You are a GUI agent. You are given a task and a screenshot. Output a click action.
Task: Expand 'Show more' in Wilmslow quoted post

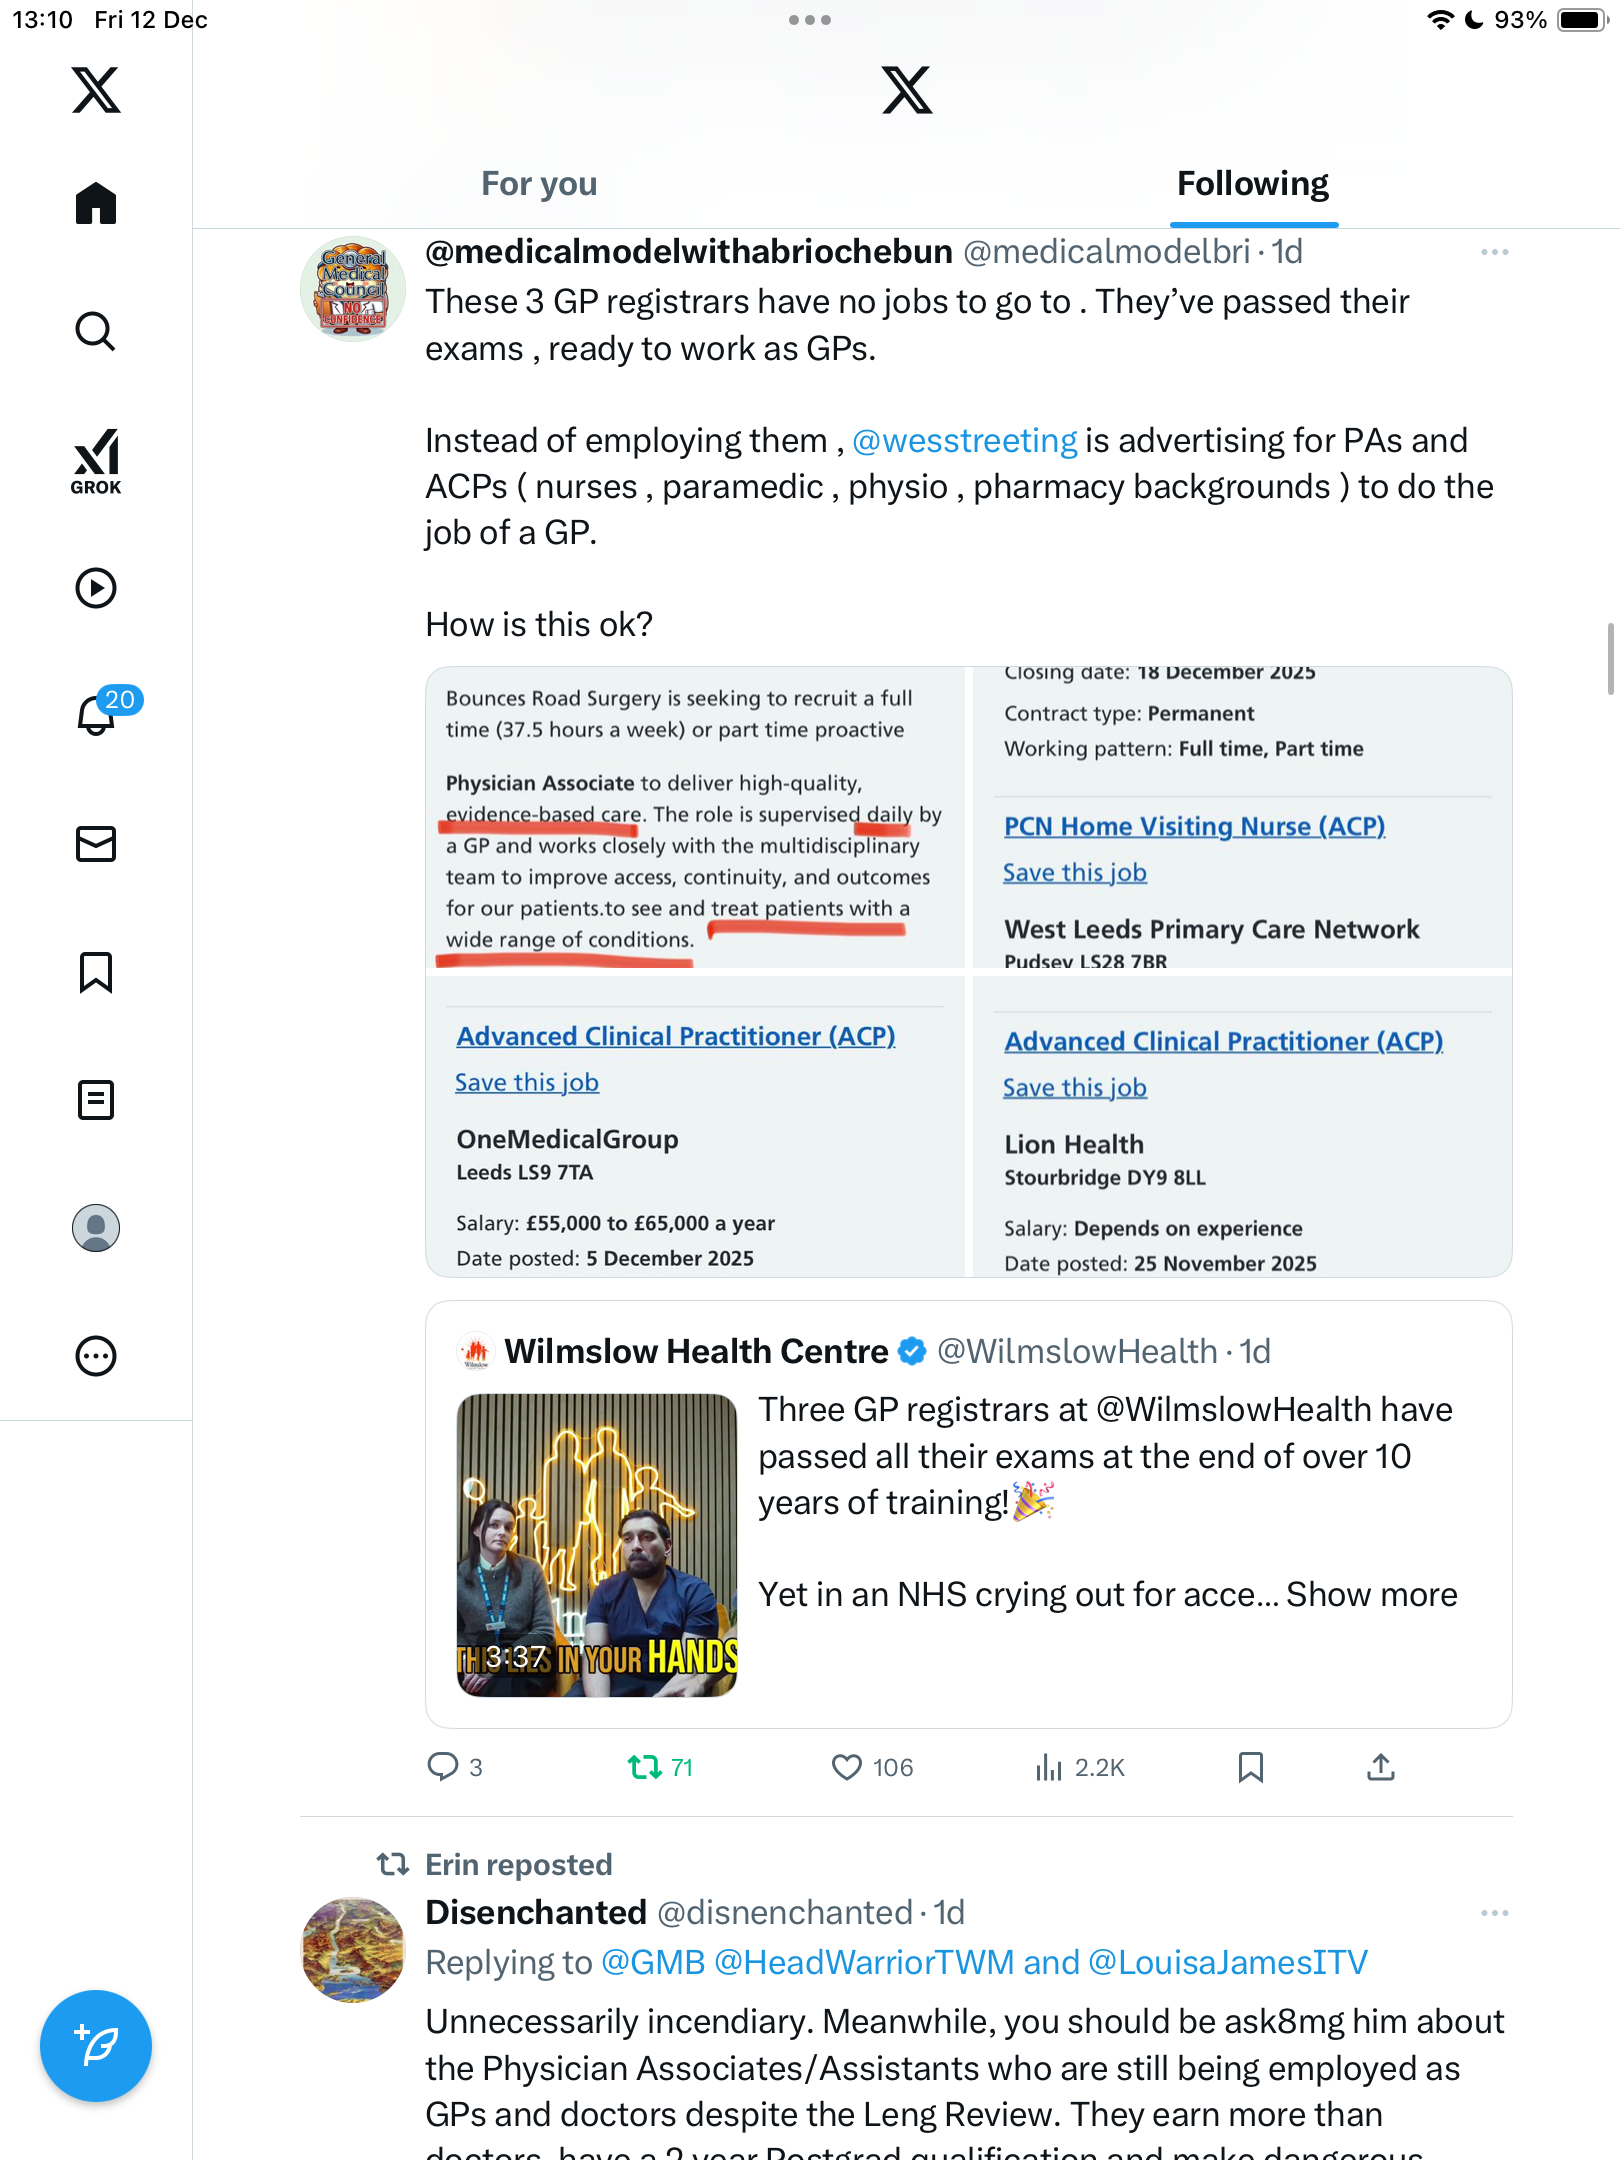click(1371, 1595)
